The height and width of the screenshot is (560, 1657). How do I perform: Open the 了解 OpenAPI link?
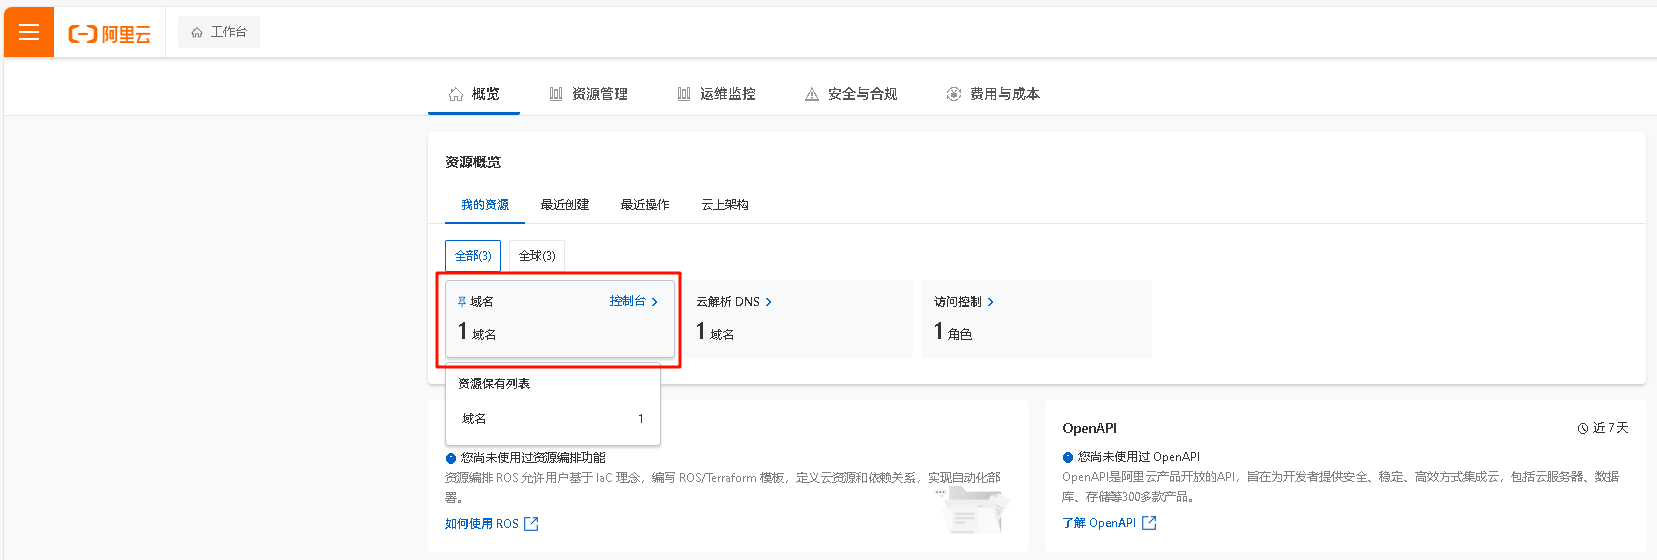tap(1099, 523)
